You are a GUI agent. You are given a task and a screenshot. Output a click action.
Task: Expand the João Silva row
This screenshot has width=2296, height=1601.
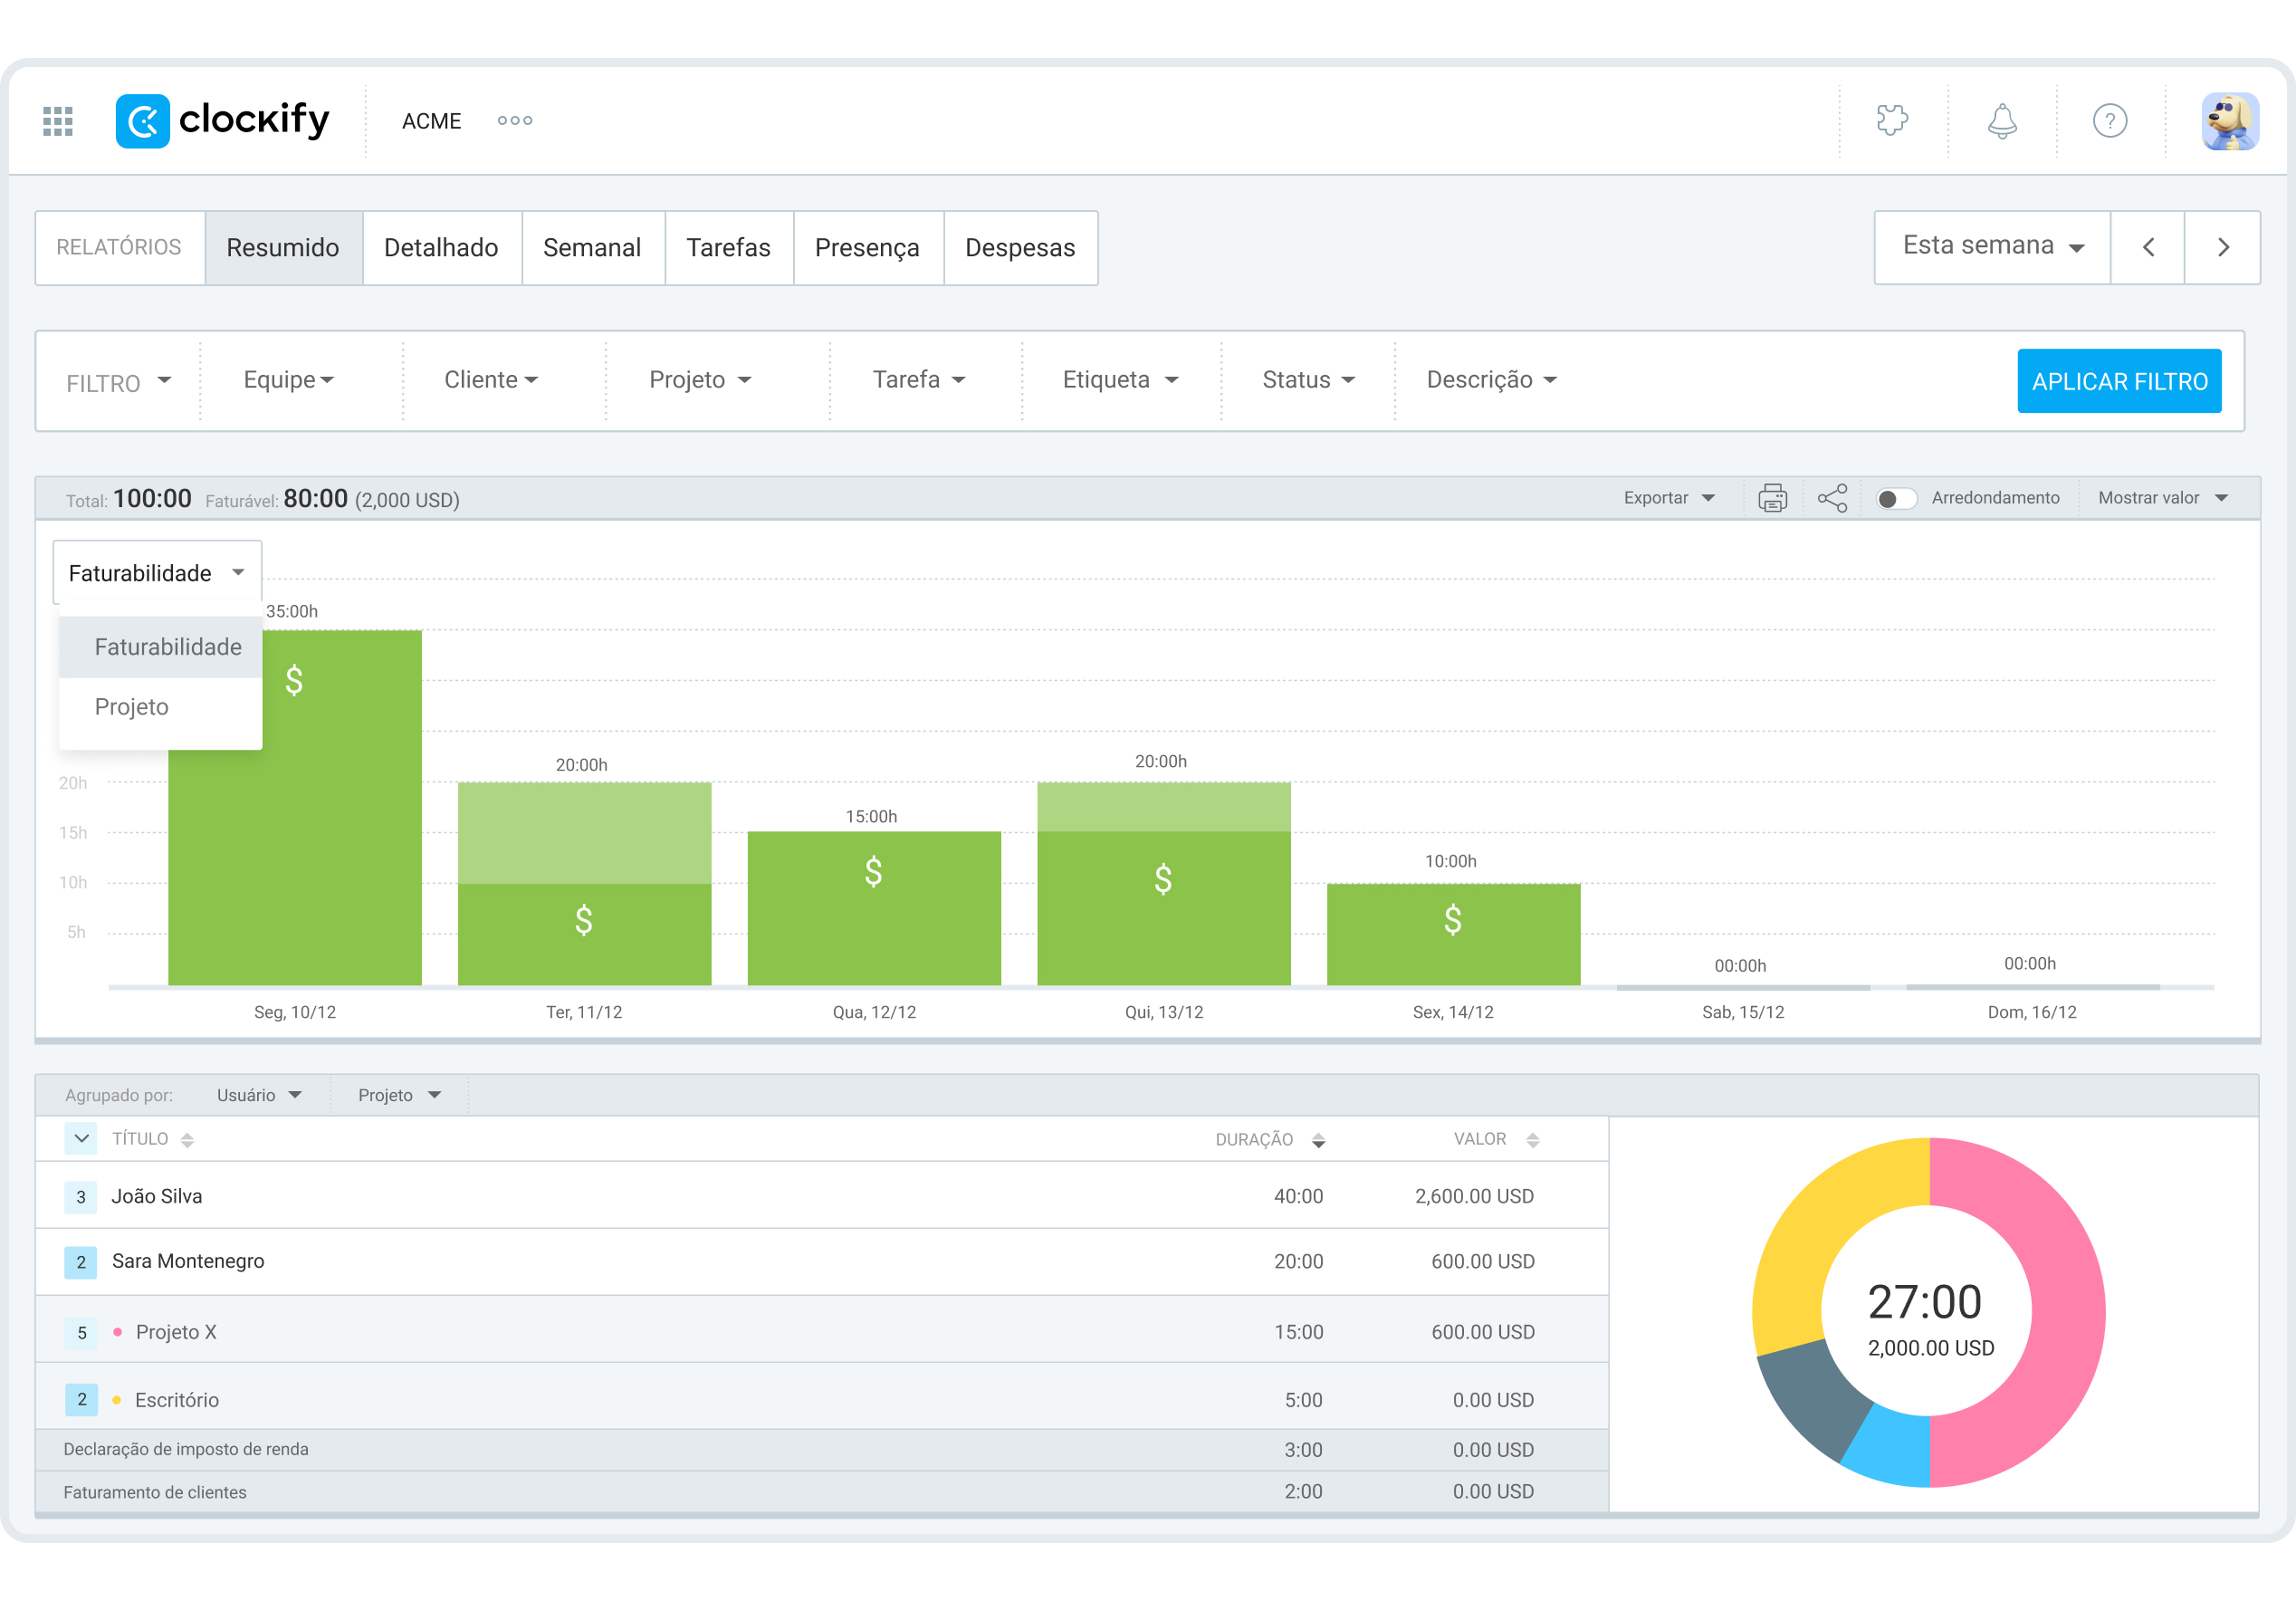(x=81, y=1197)
